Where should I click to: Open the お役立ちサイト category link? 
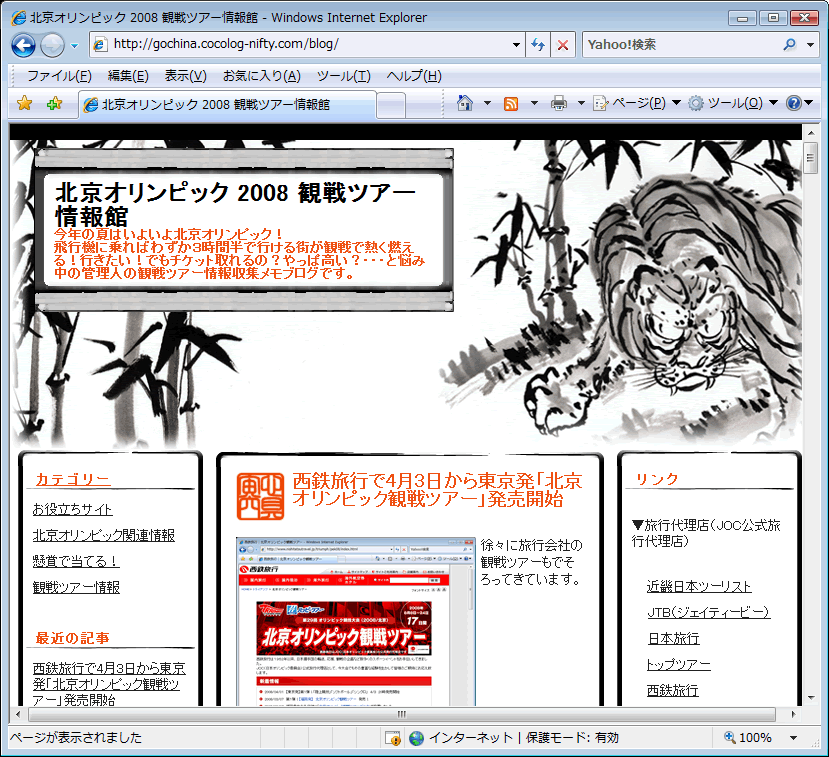point(73,509)
